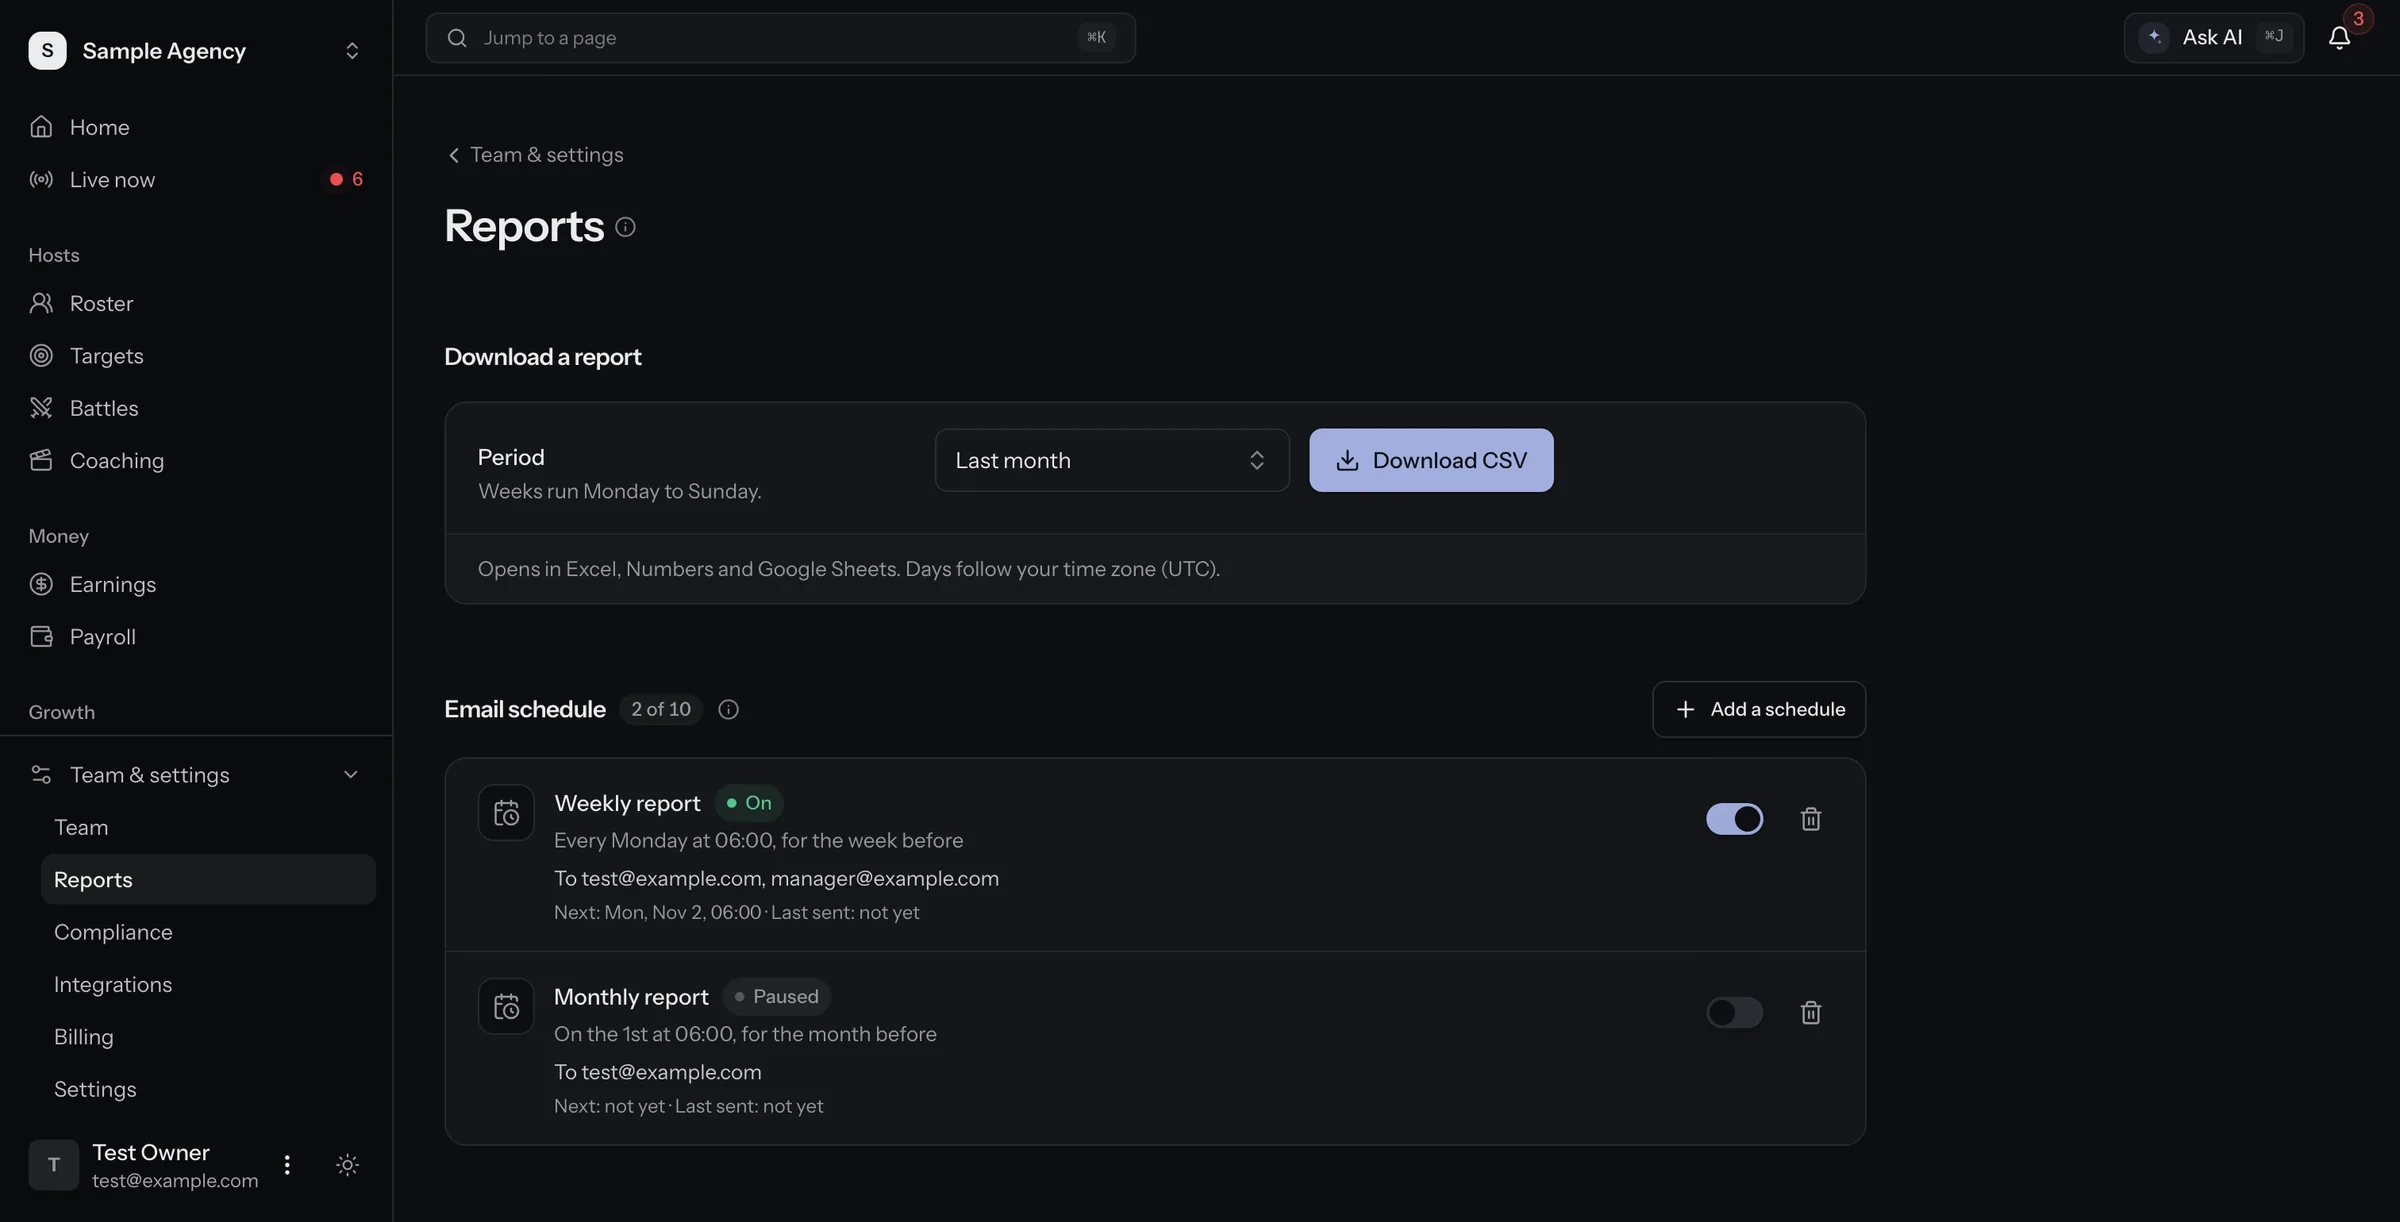
Task: Go to Home in sidebar
Action: (x=196, y=127)
